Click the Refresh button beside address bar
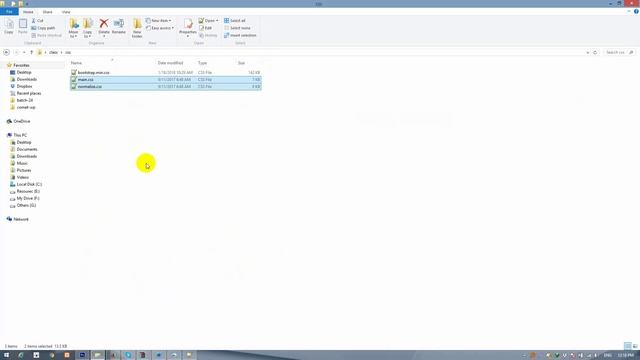Screen dimensions: 640x360 tap(595, 52)
